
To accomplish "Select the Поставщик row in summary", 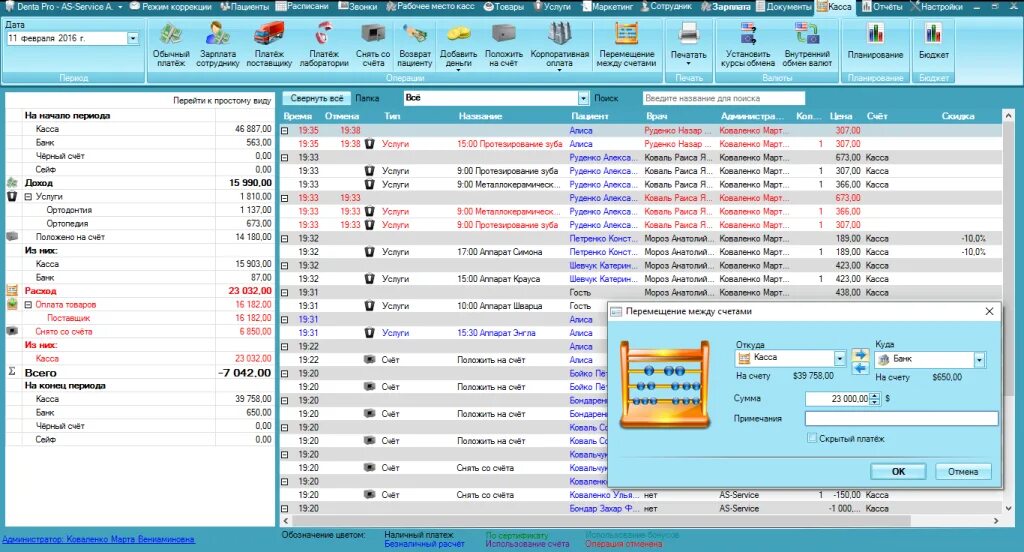I will pyautogui.click(x=138, y=318).
